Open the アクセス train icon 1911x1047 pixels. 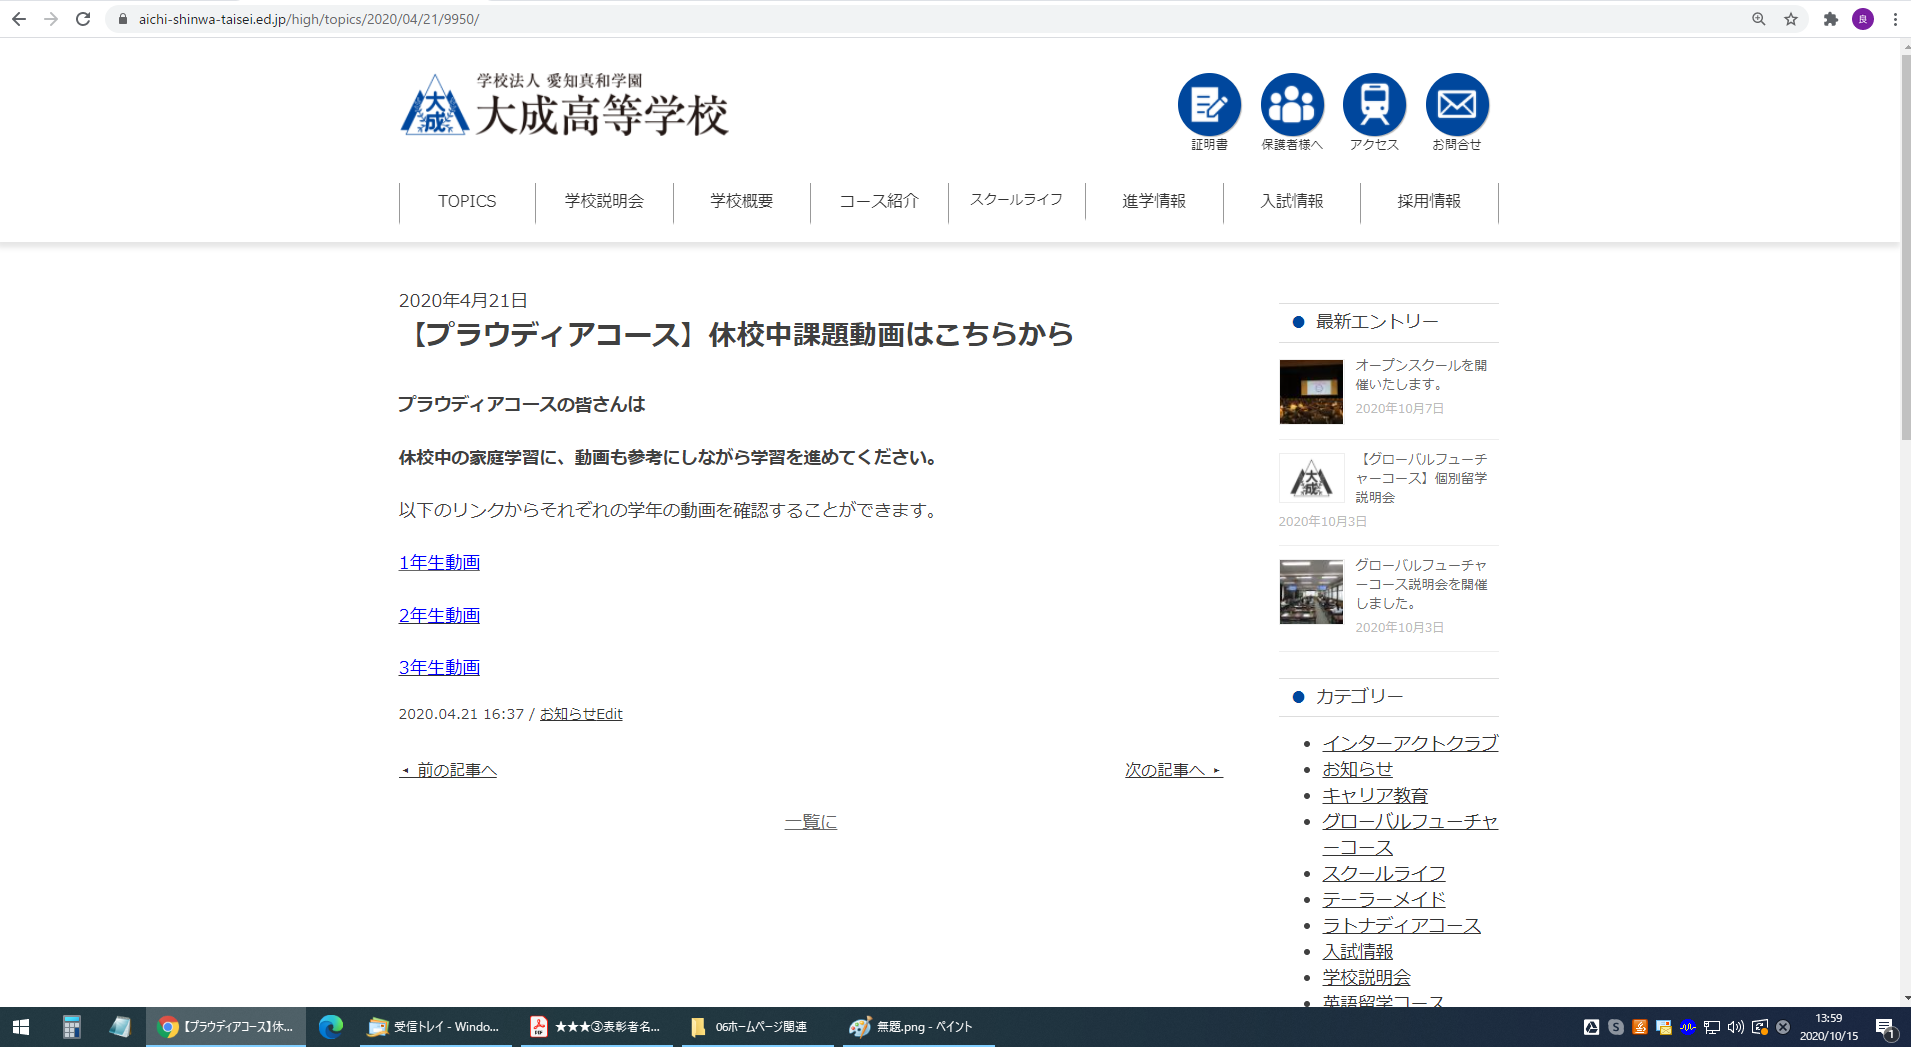(1374, 105)
